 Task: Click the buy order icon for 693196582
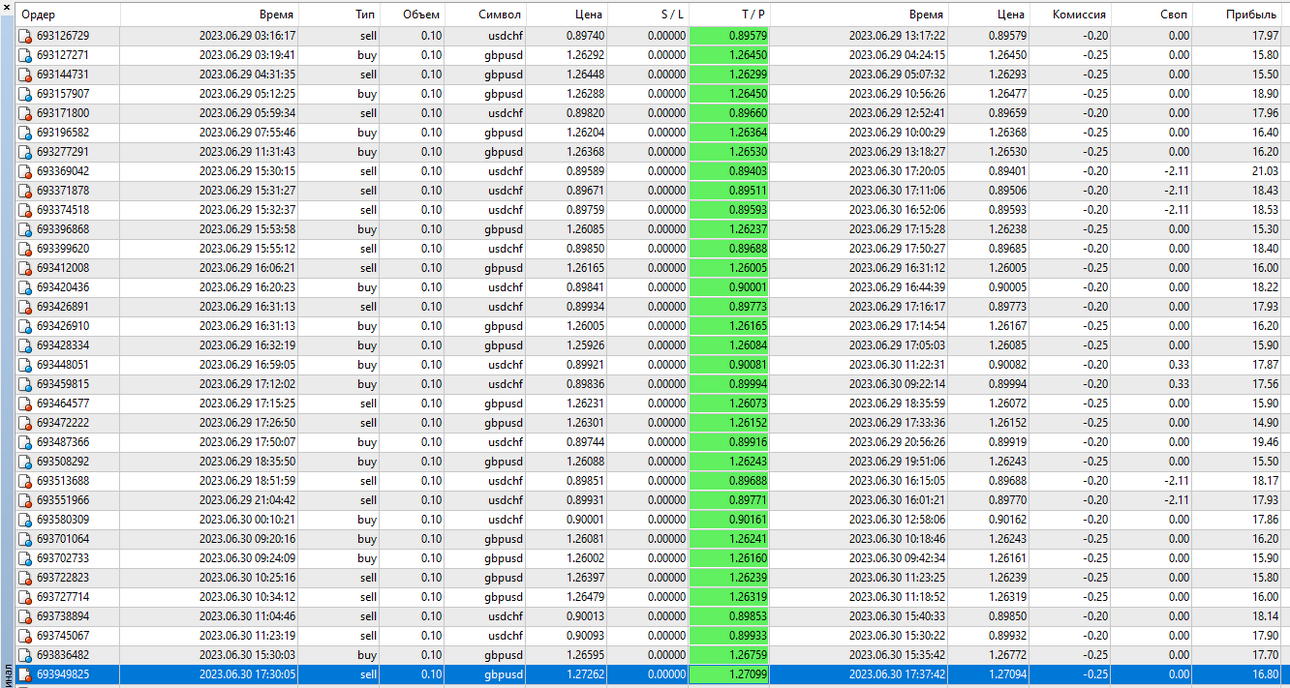(x=26, y=132)
